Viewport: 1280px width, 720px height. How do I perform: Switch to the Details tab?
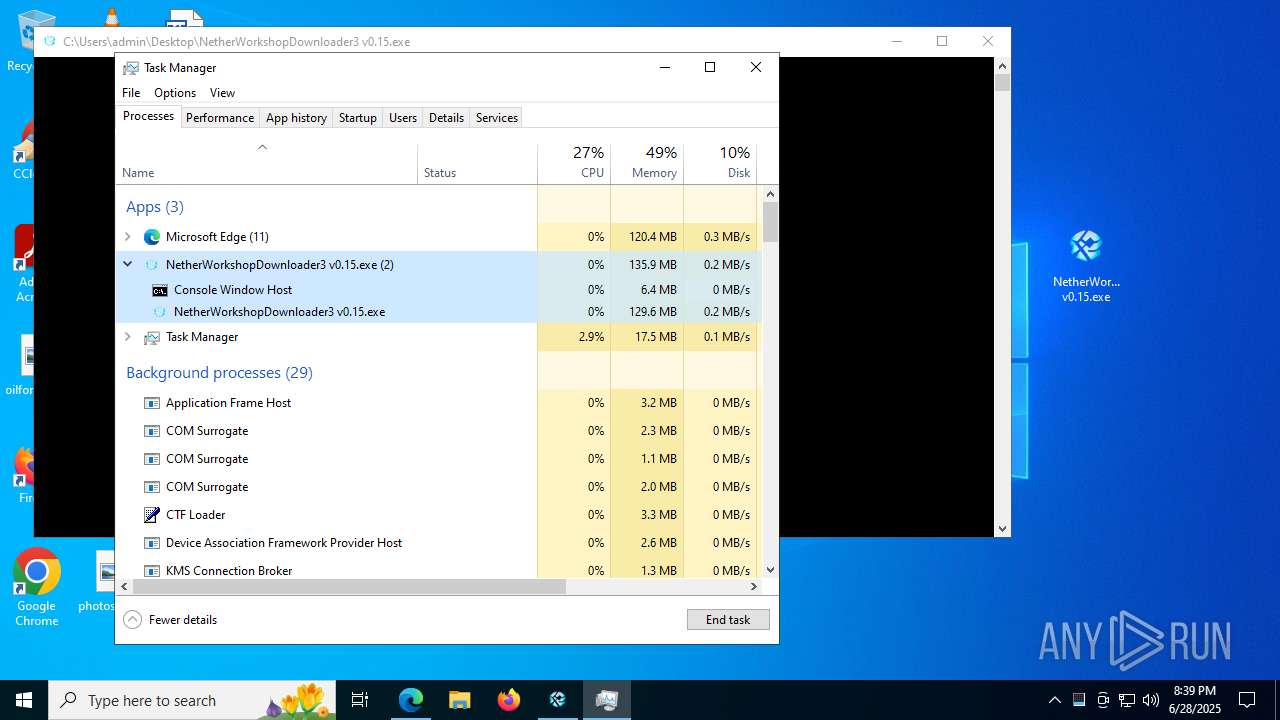[x=446, y=118]
